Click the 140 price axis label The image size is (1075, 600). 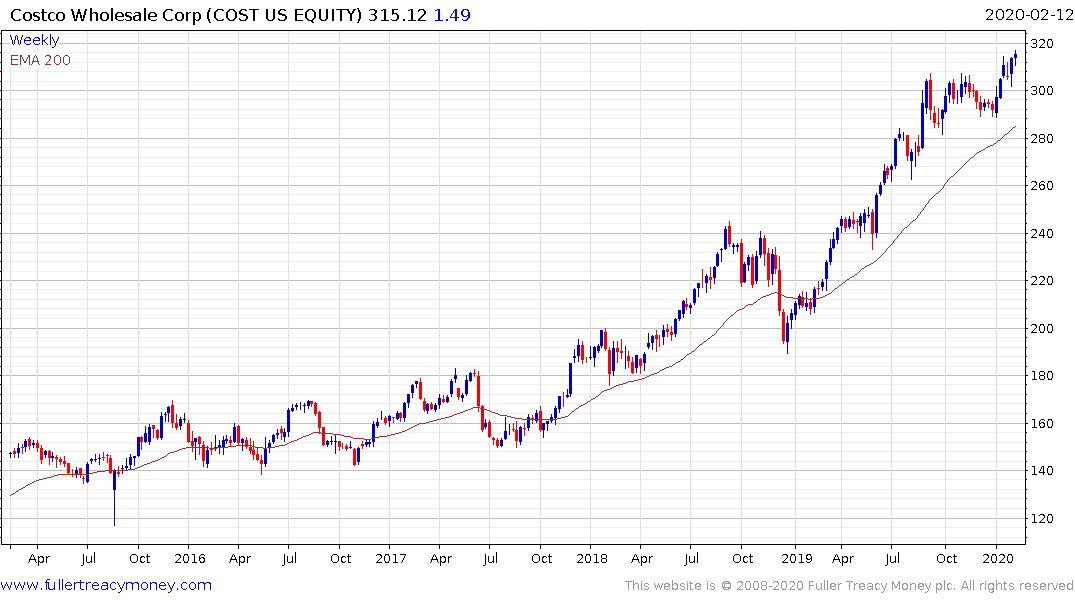tap(1042, 471)
